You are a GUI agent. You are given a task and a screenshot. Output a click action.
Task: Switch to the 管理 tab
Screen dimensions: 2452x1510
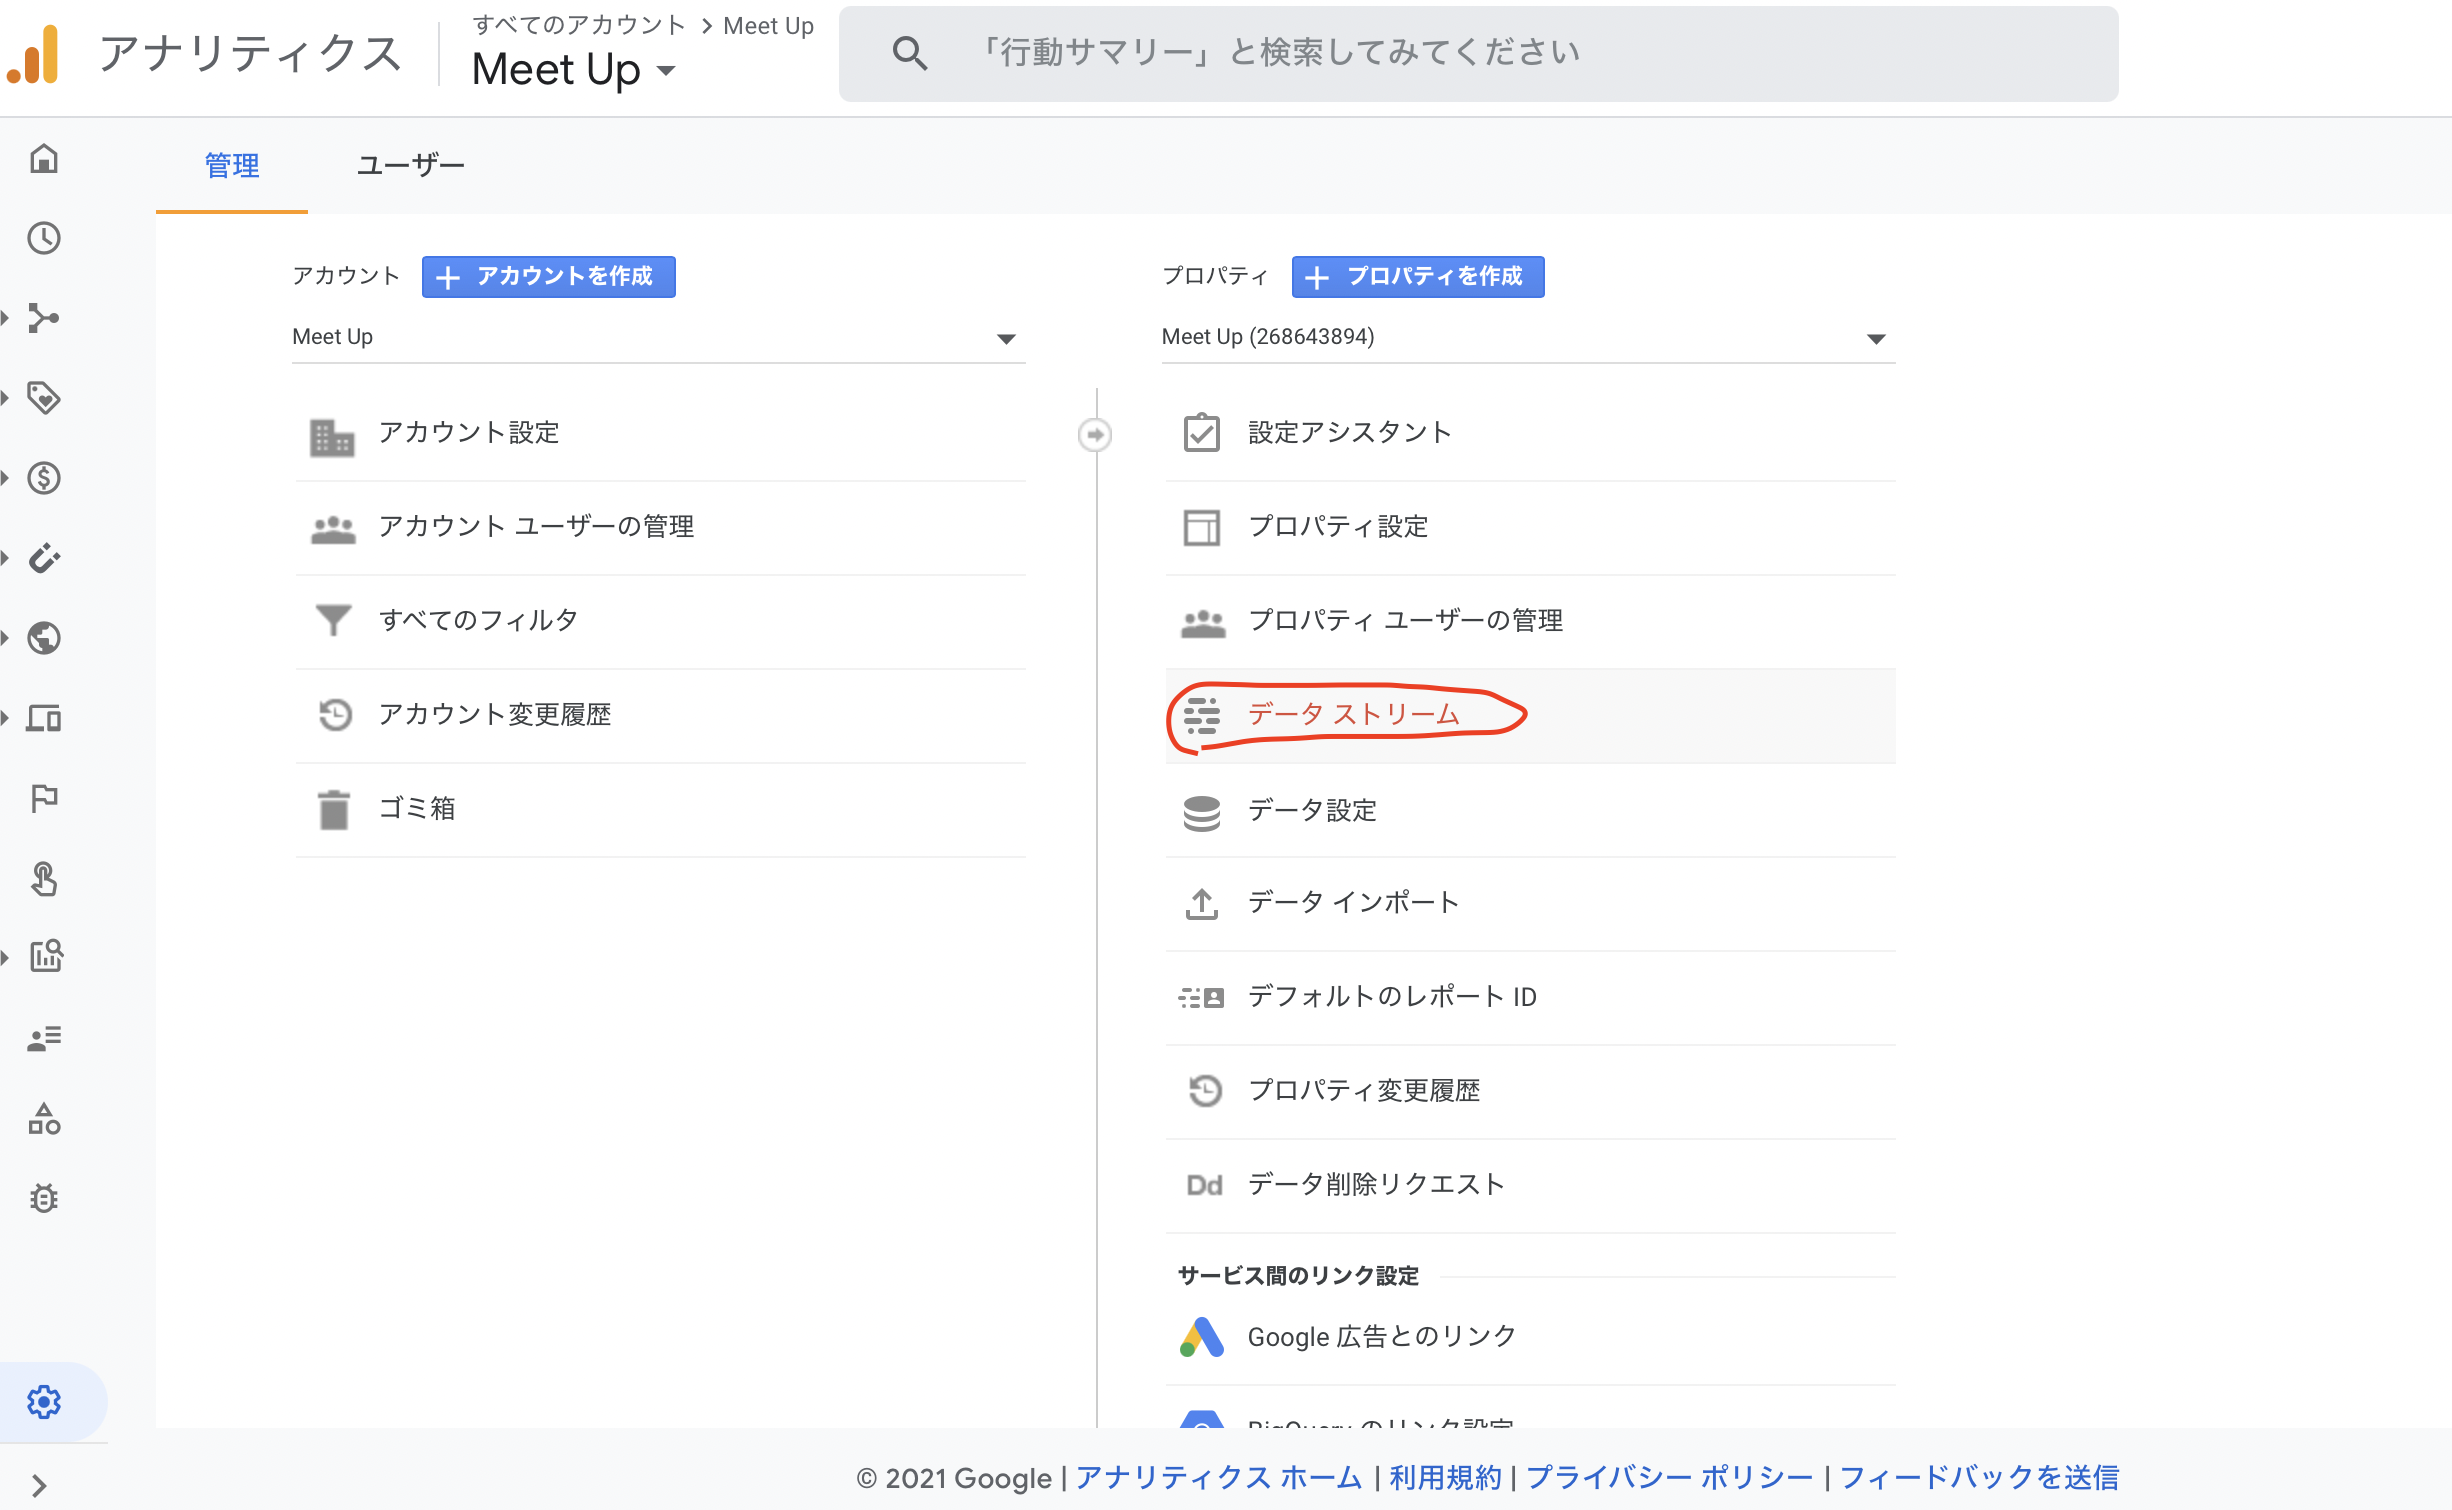click(232, 165)
